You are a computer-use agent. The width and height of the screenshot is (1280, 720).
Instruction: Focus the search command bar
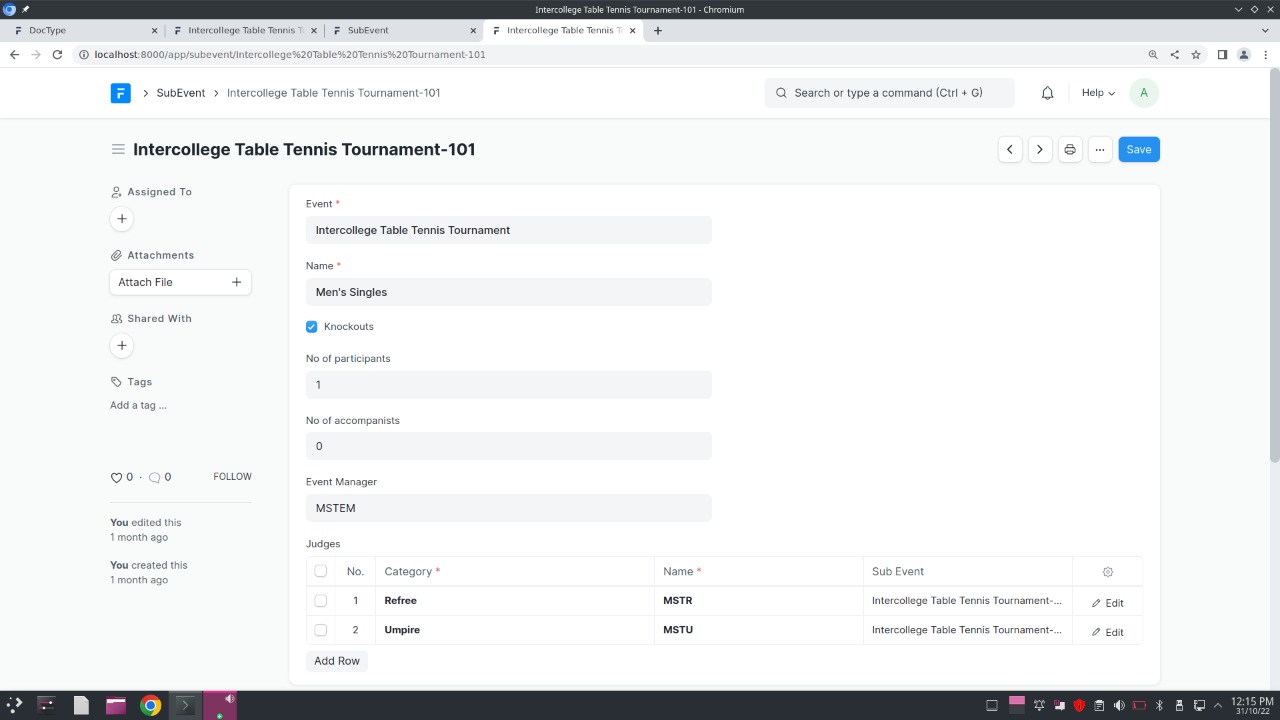click(x=889, y=93)
